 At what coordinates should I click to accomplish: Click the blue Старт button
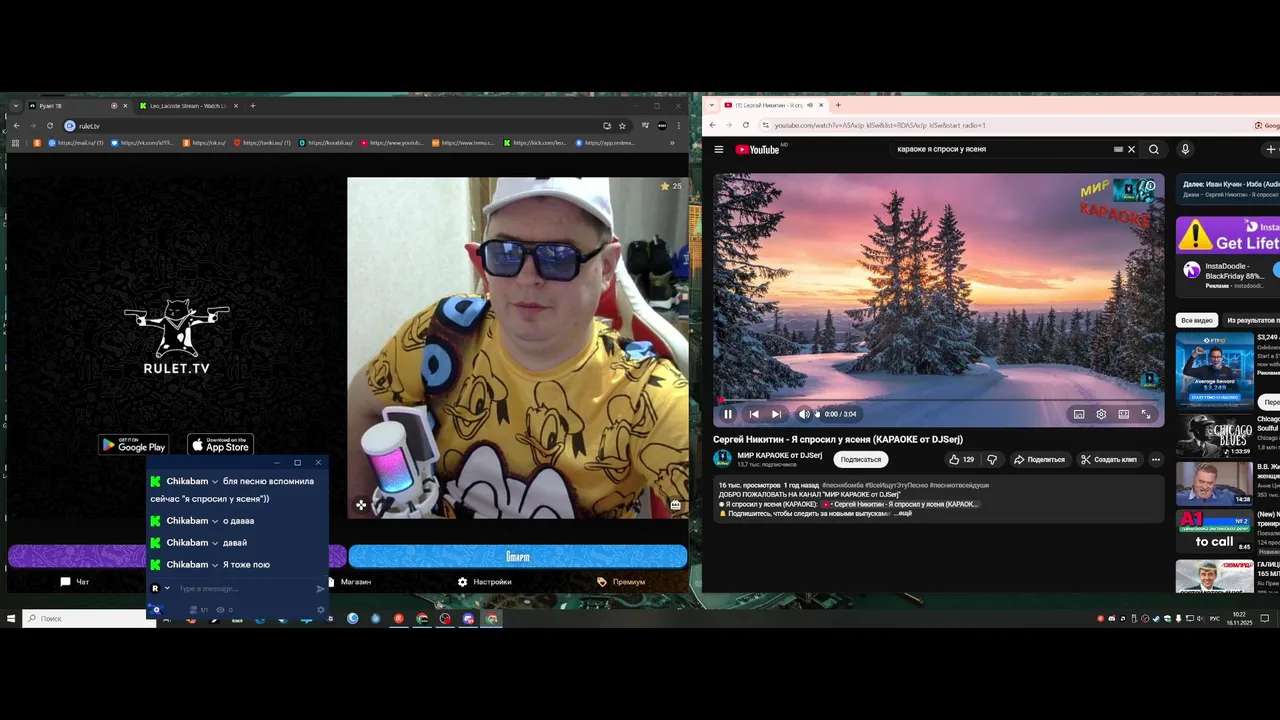tap(517, 556)
